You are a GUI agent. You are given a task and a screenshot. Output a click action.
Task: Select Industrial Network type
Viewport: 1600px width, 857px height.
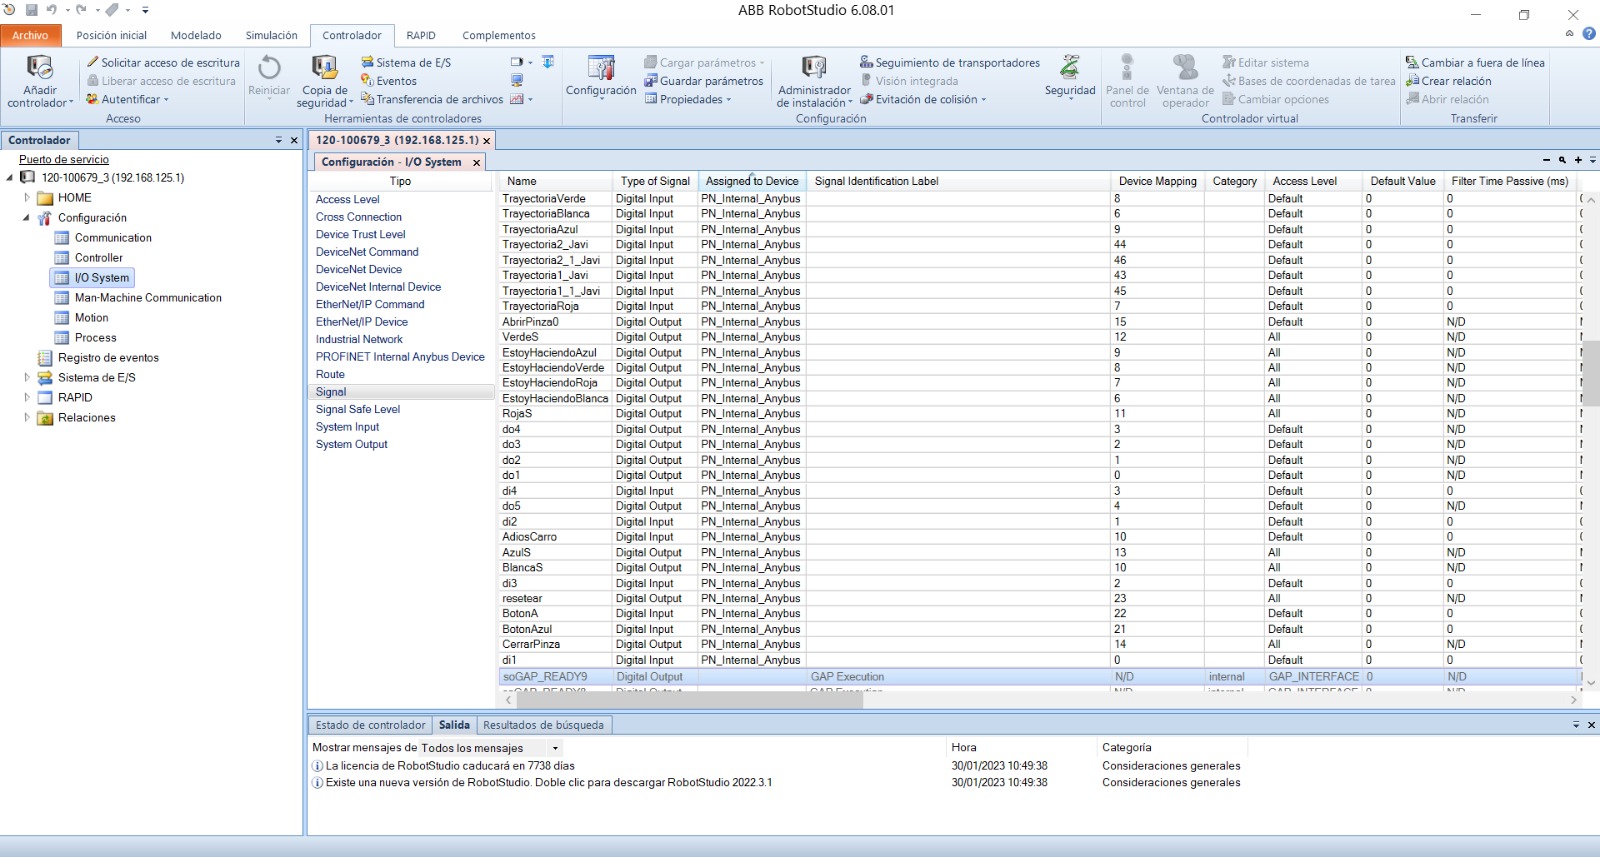[359, 339]
